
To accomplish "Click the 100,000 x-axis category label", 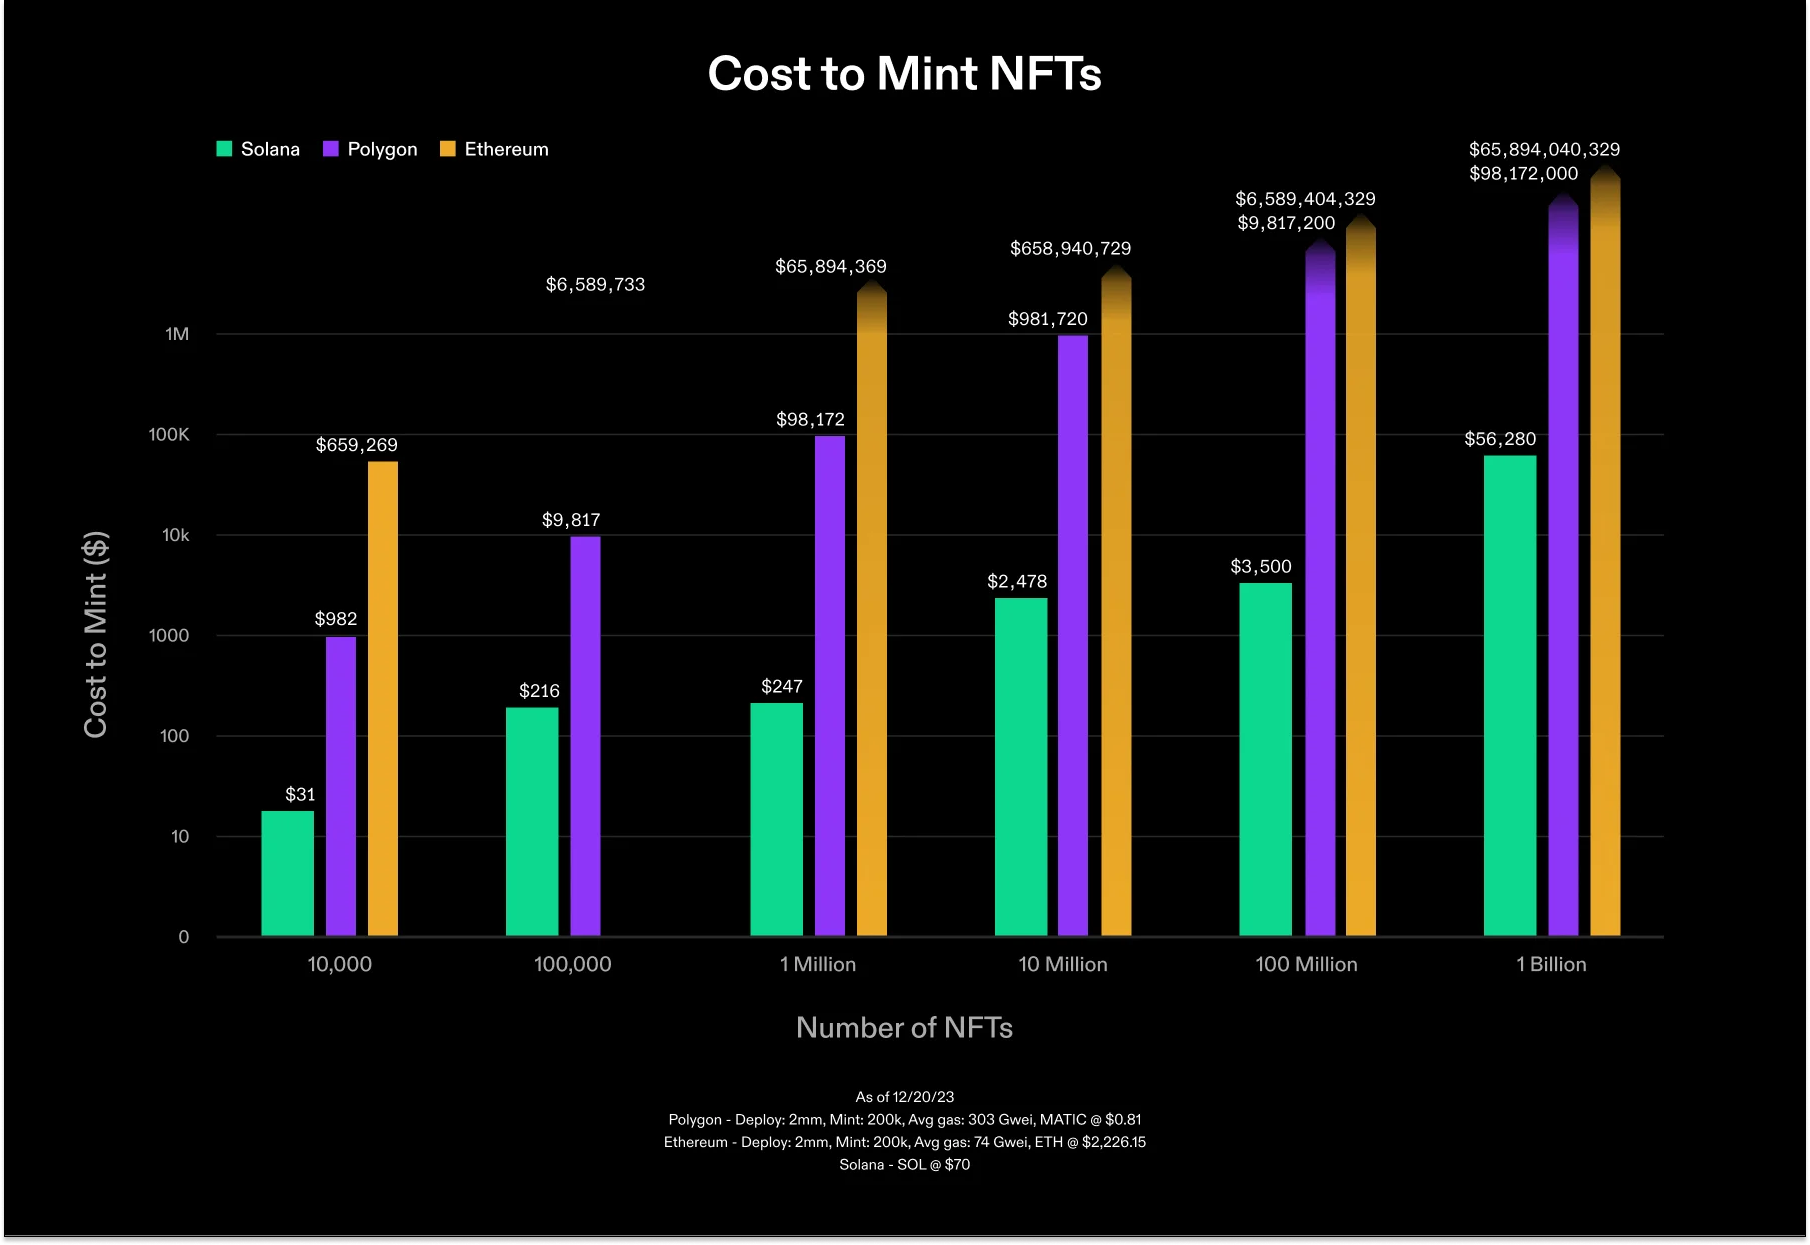I will (572, 965).
